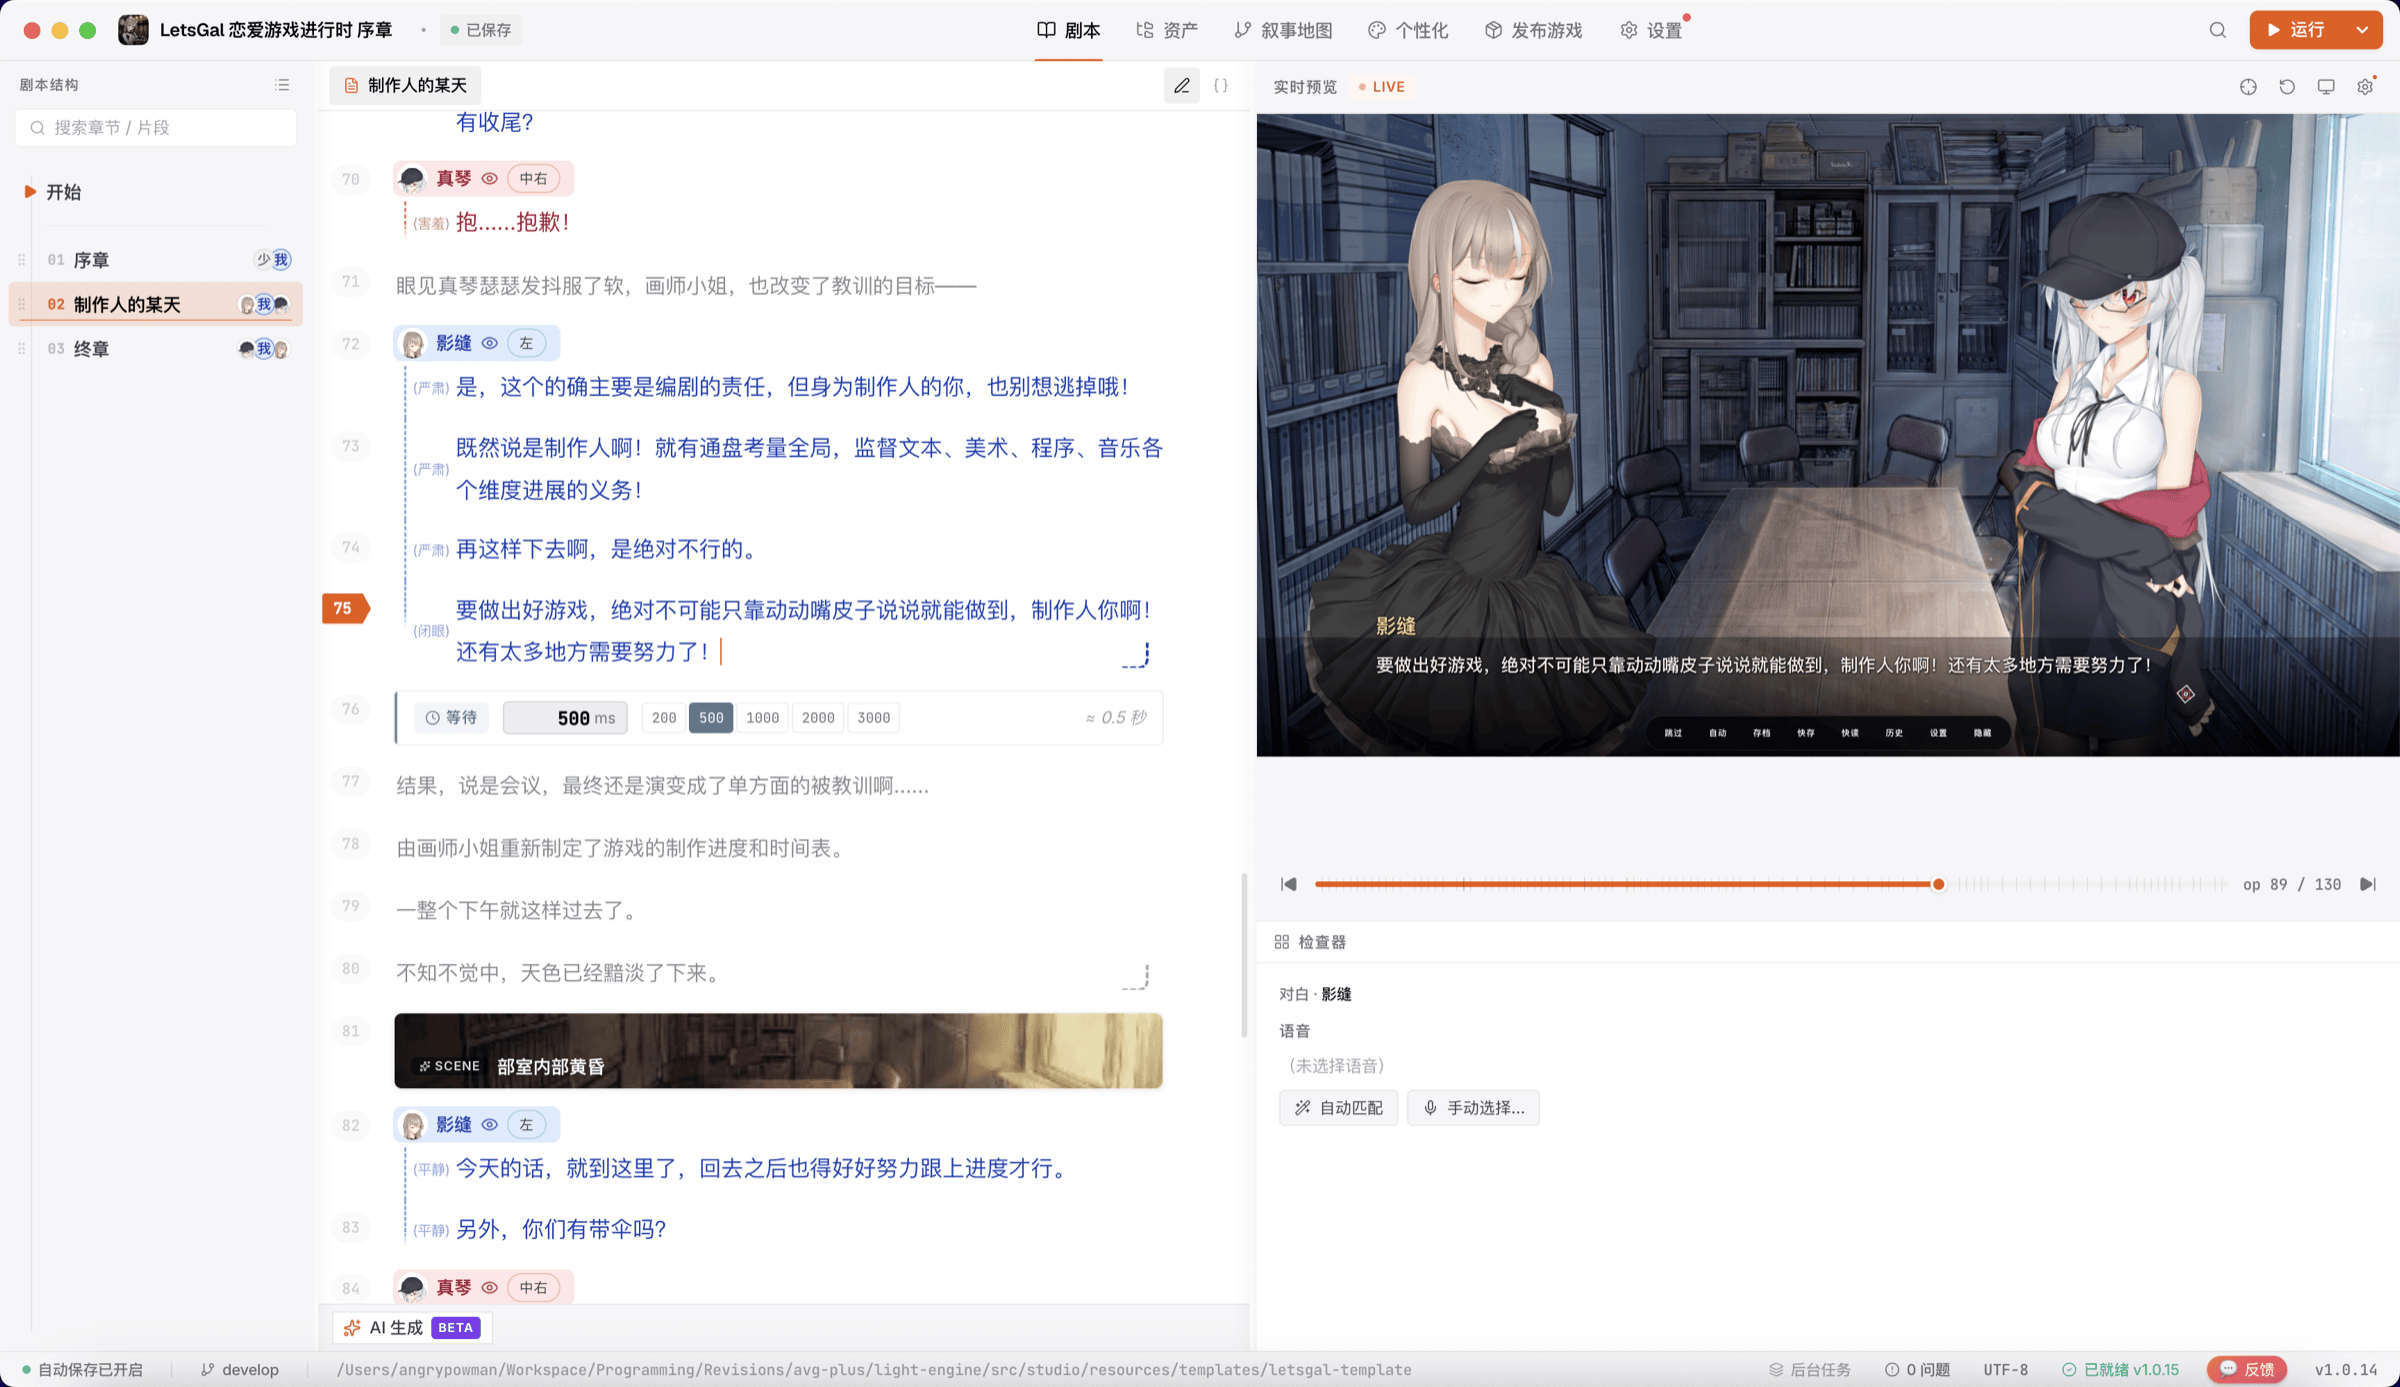Click the monitor display icon in preview
The height and width of the screenshot is (1387, 2400).
pyautogui.click(x=2326, y=87)
